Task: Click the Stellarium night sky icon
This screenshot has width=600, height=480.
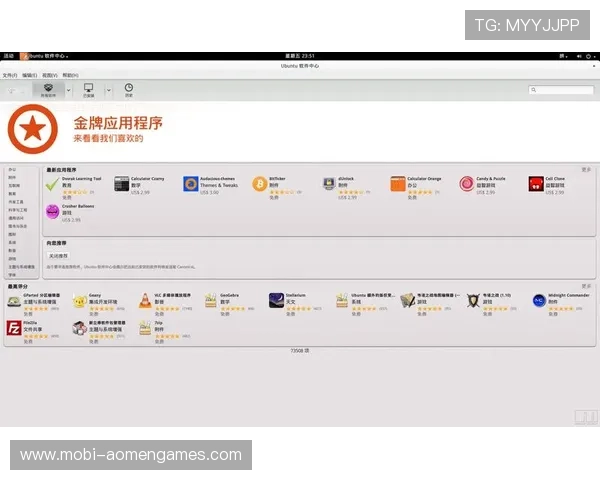Action: [276, 300]
